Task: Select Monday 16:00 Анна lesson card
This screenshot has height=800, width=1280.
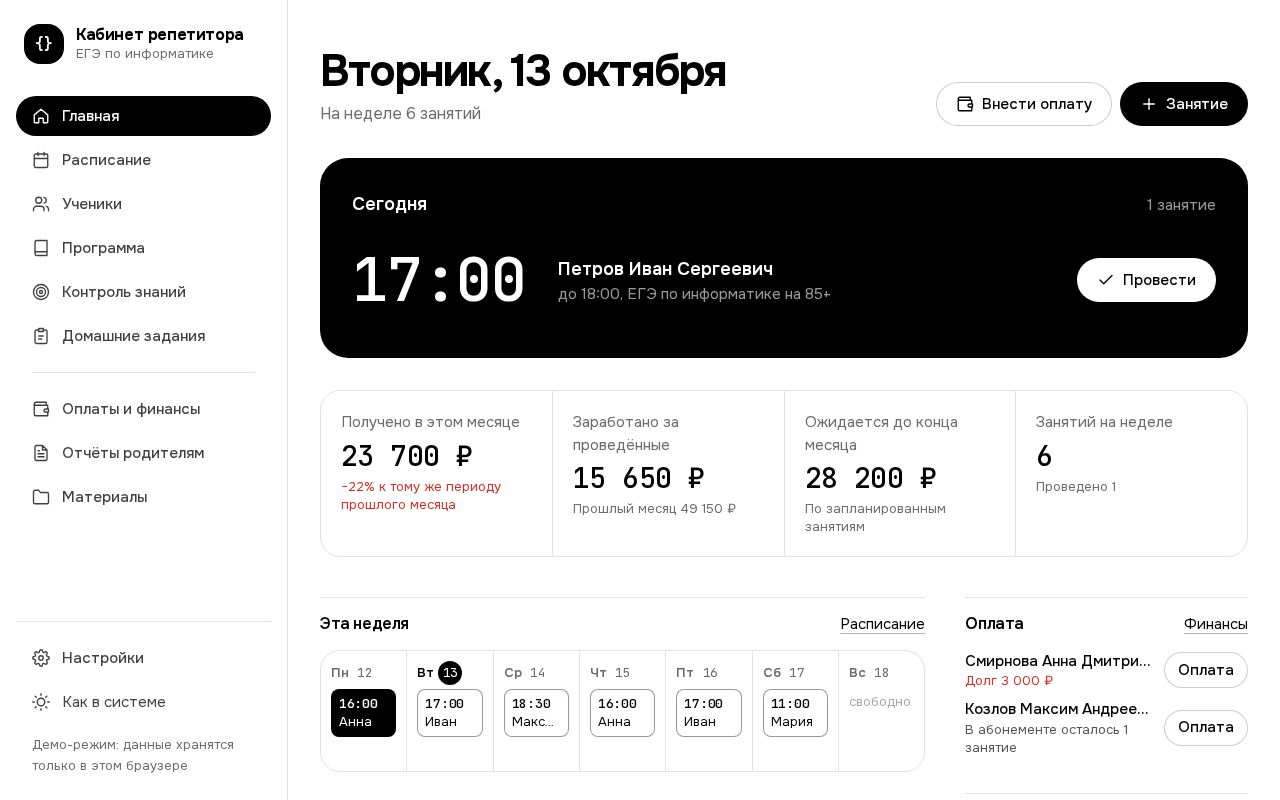Action: [x=363, y=713]
